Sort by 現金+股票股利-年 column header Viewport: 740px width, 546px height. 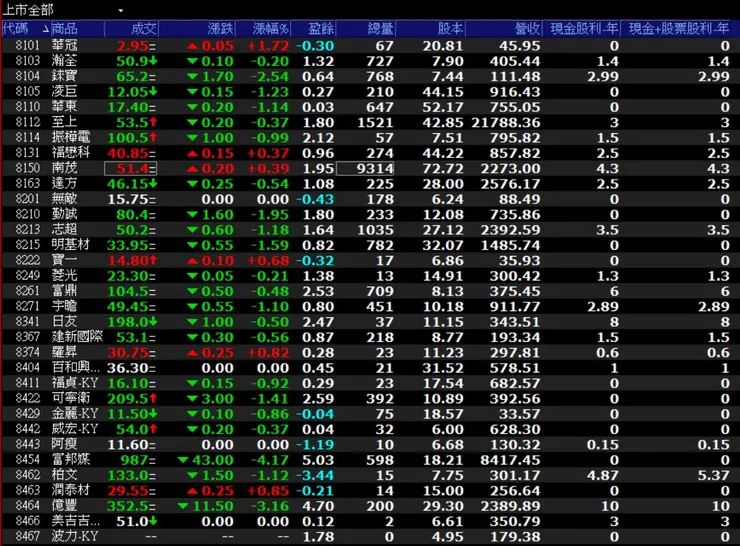click(677, 29)
